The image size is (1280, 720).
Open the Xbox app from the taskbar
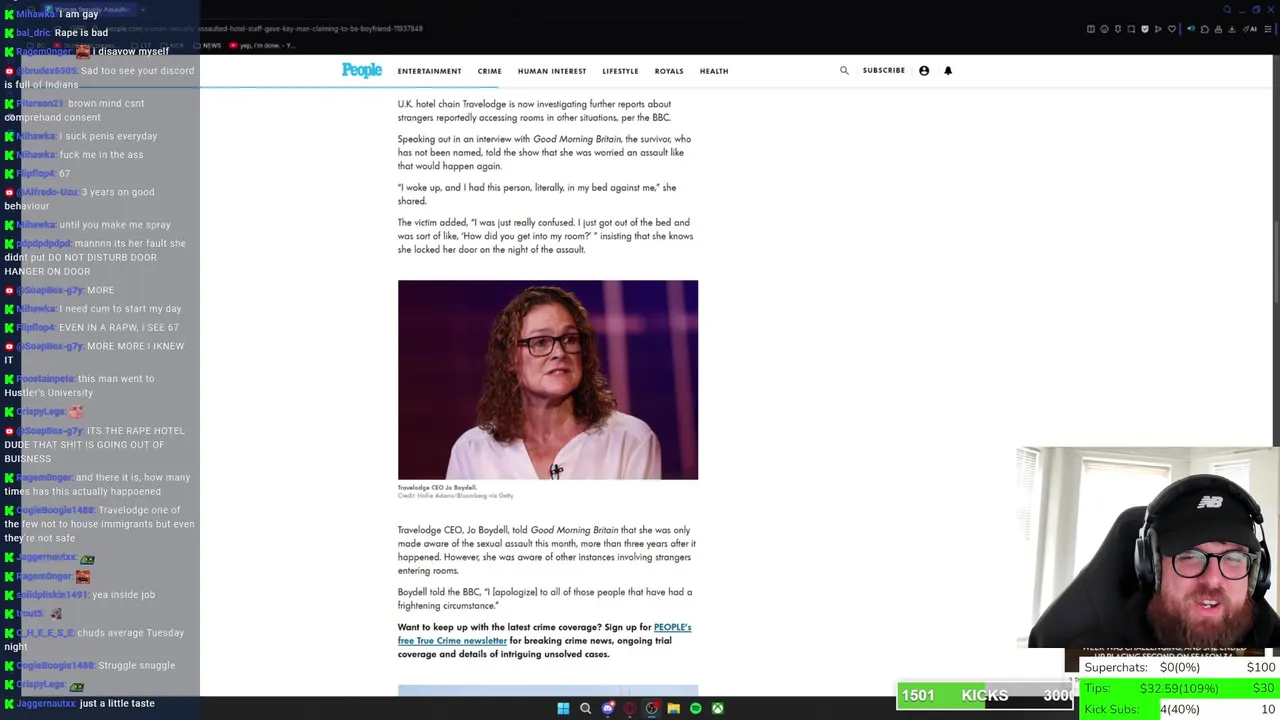pyautogui.click(x=717, y=708)
